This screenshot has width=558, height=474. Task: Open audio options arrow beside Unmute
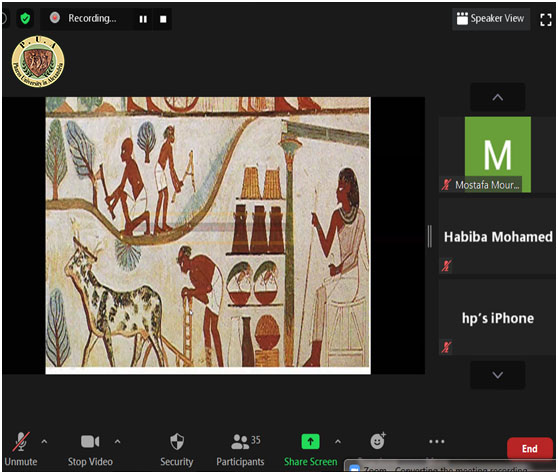44,442
